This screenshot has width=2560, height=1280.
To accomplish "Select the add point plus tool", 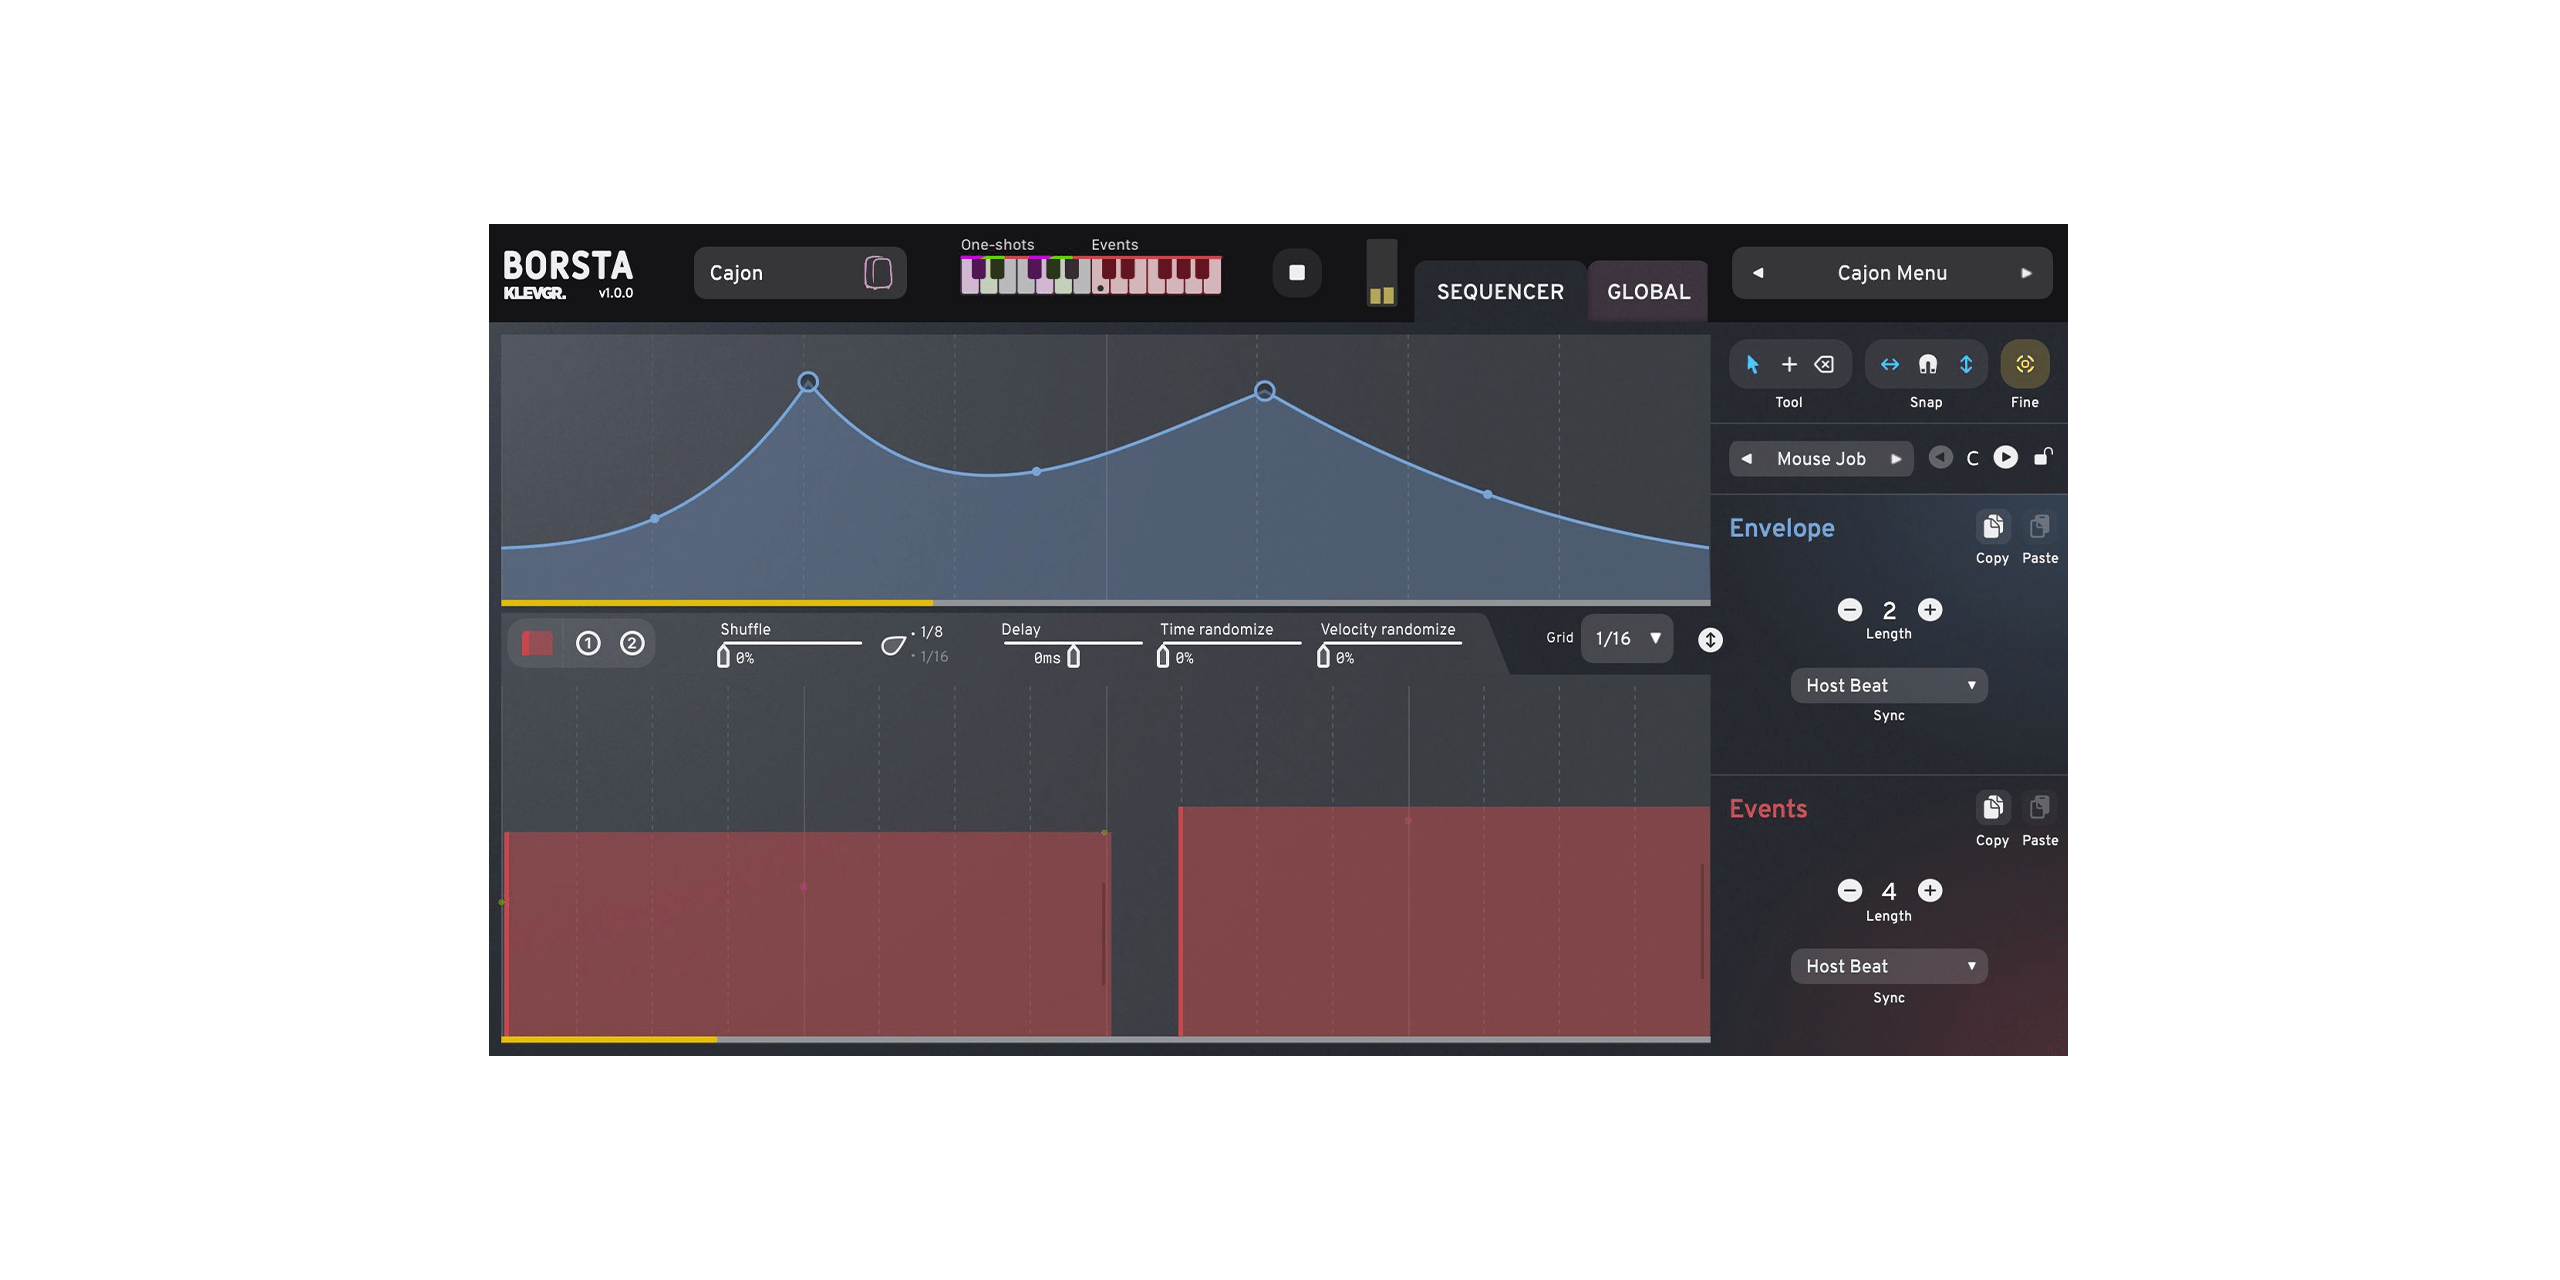I will click(x=1789, y=365).
